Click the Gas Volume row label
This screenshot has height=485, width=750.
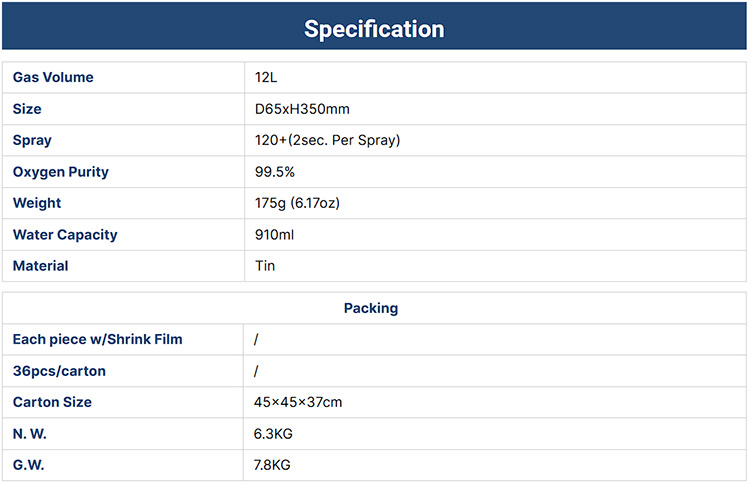(53, 78)
